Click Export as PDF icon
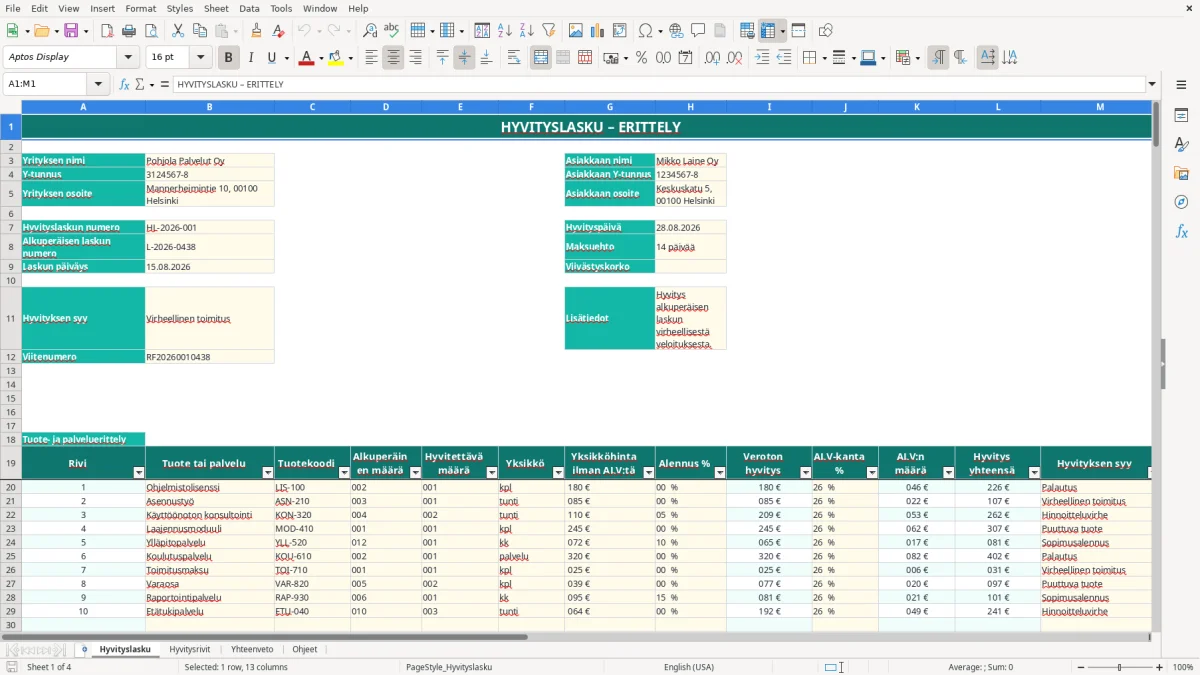1200x675 pixels. (x=107, y=31)
